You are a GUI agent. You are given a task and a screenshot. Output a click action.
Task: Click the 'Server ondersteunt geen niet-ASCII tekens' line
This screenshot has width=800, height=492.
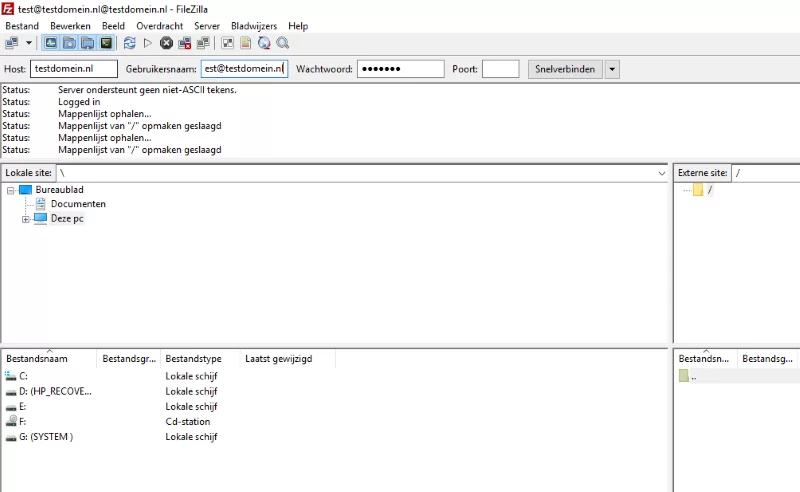click(147, 90)
